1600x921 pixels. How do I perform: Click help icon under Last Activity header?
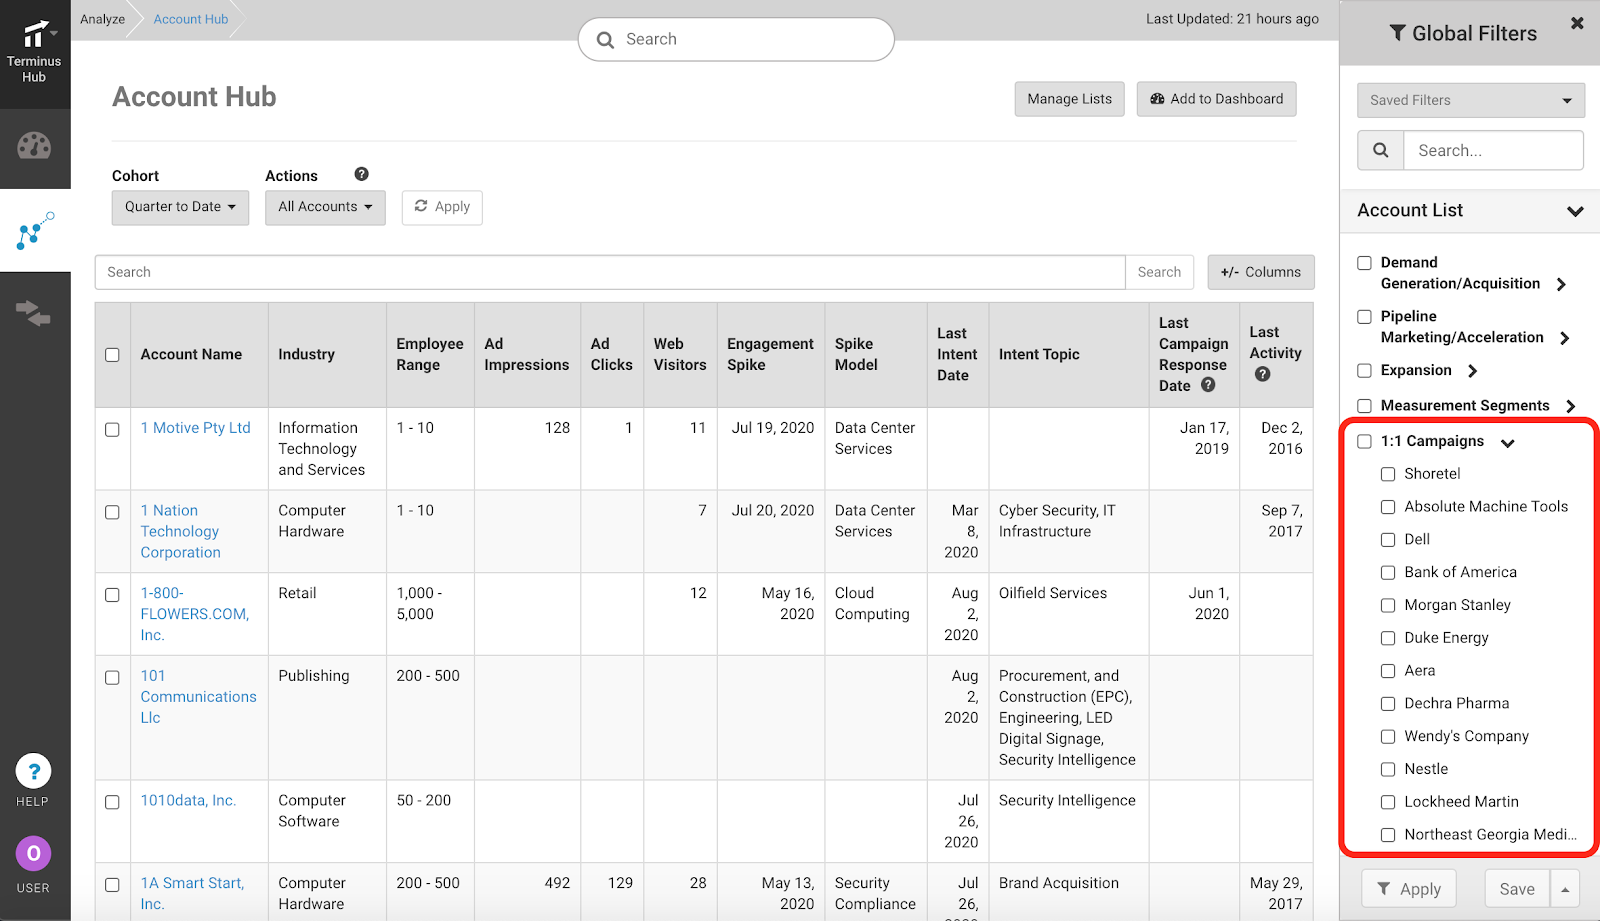(1262, 374)
